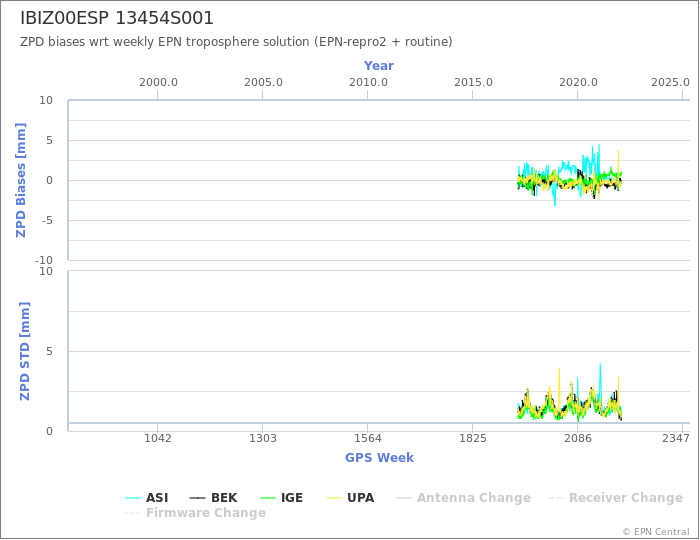Click the GPS Week axis title
Viewport: 700px width, 540px height.
tap(379, 457)
